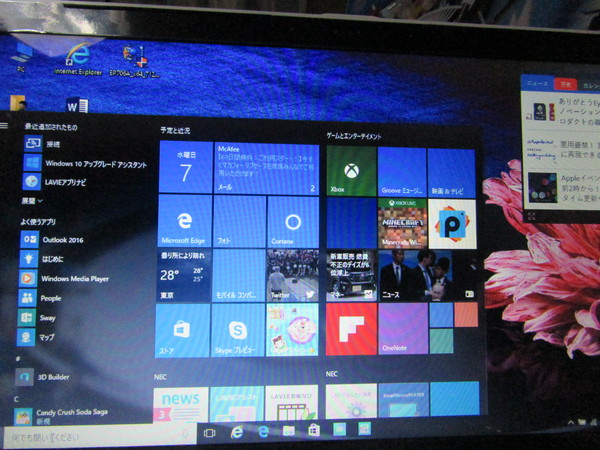Jump to the # letter group header

(18, 359)
